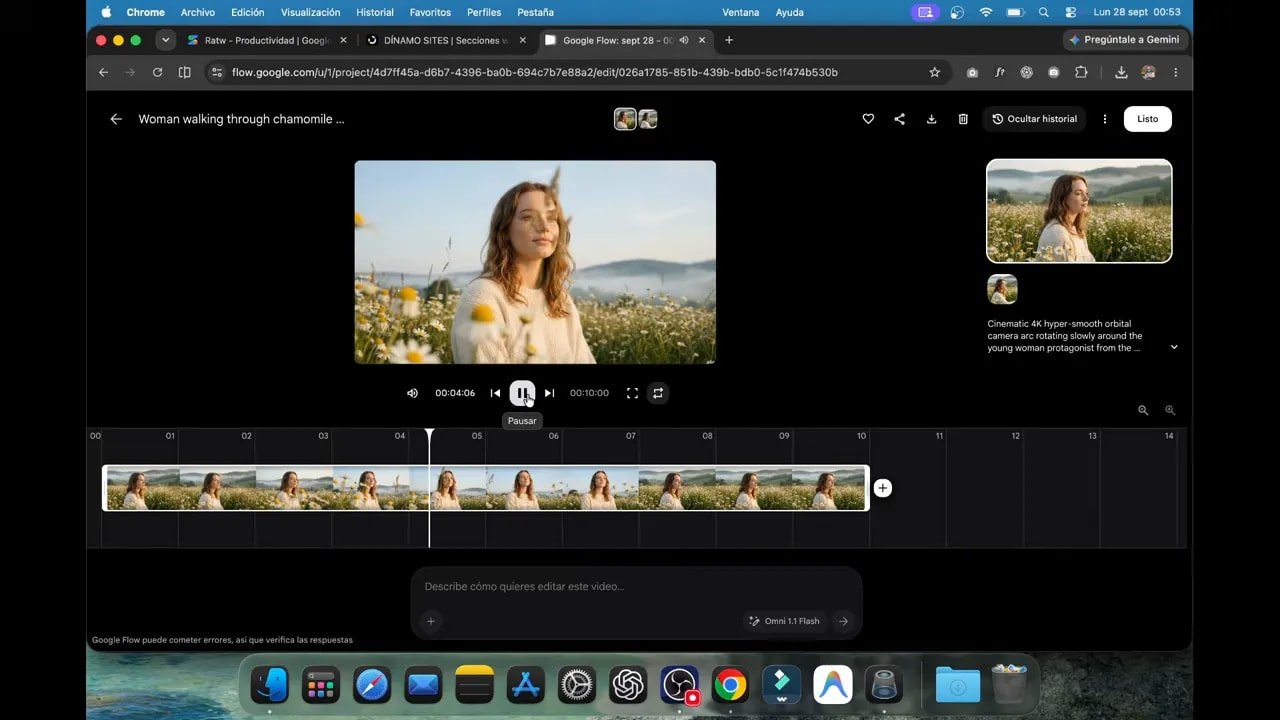Open the Archivo menu
The height and width of the screenshot is (720, 1280).
(198, 12)
